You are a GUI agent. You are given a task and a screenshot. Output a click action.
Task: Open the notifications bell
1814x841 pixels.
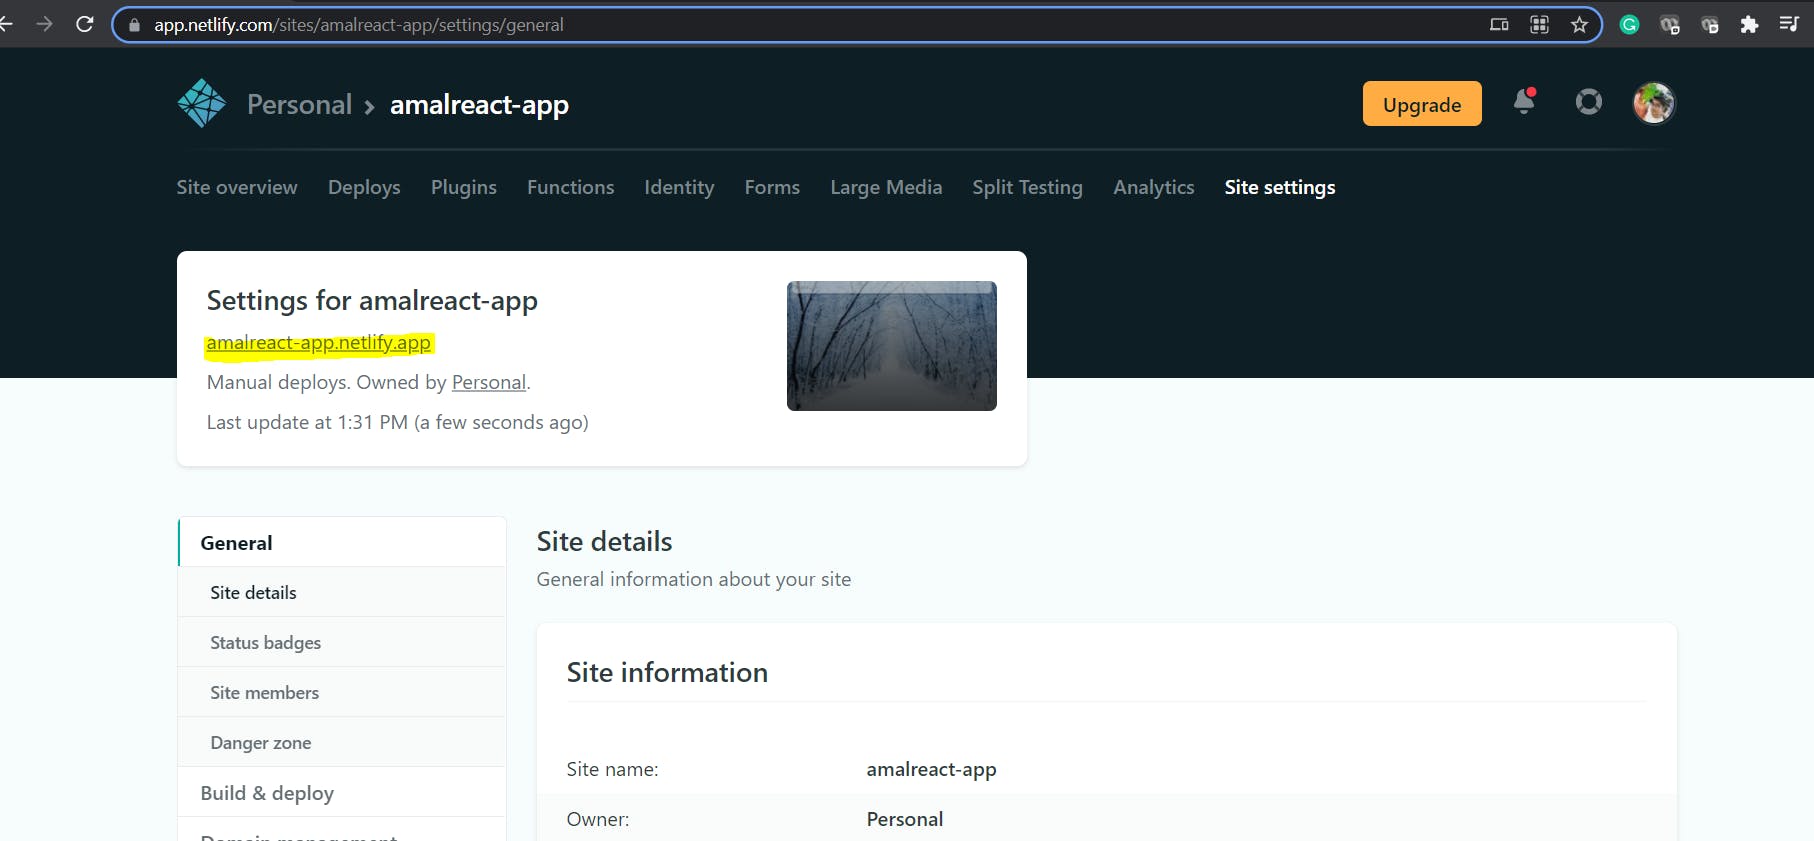point(1524,101)
